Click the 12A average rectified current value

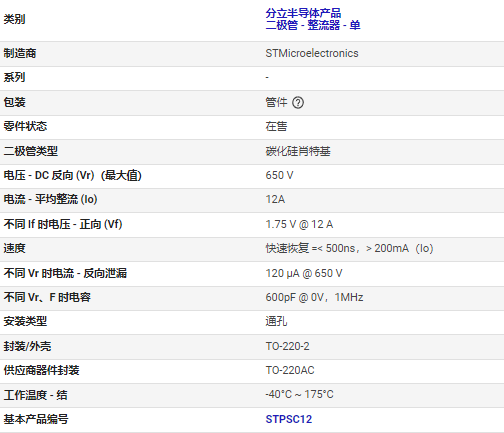(275, 199)
